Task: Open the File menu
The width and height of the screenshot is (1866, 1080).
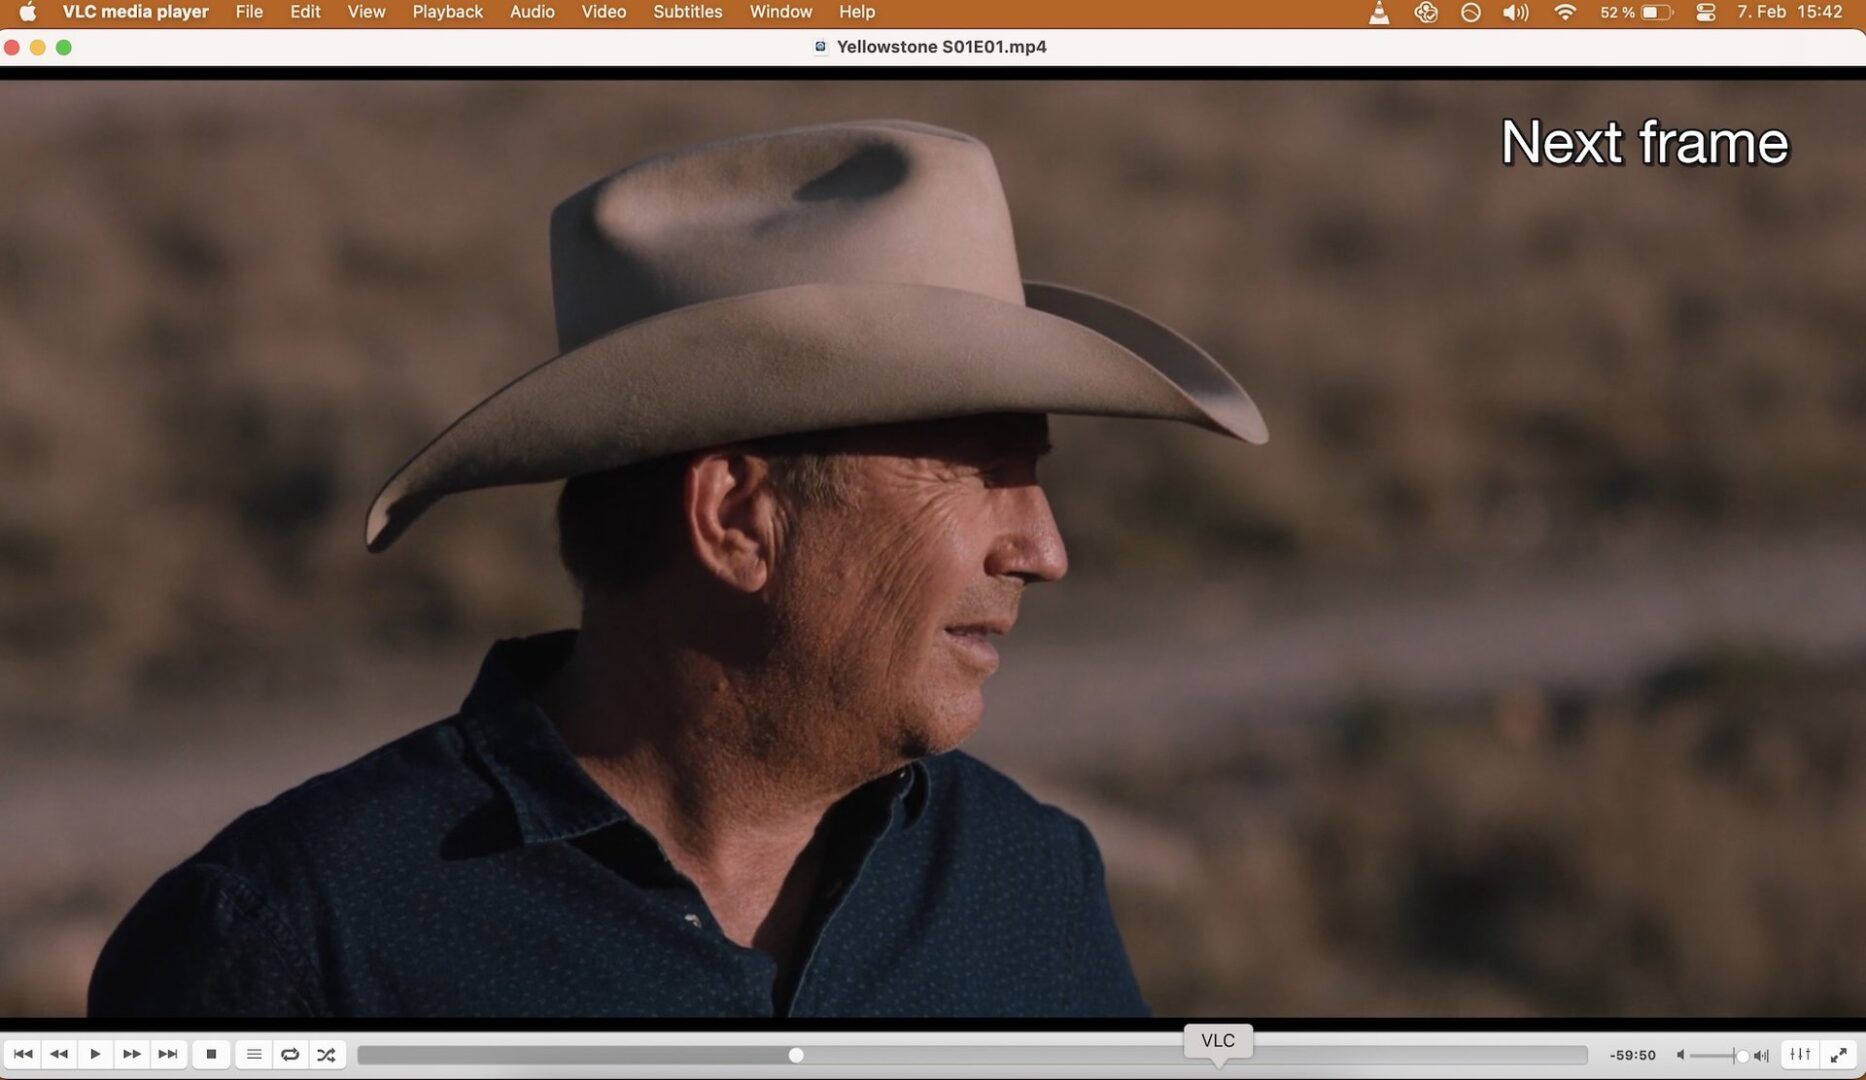Action: point(249,12)
